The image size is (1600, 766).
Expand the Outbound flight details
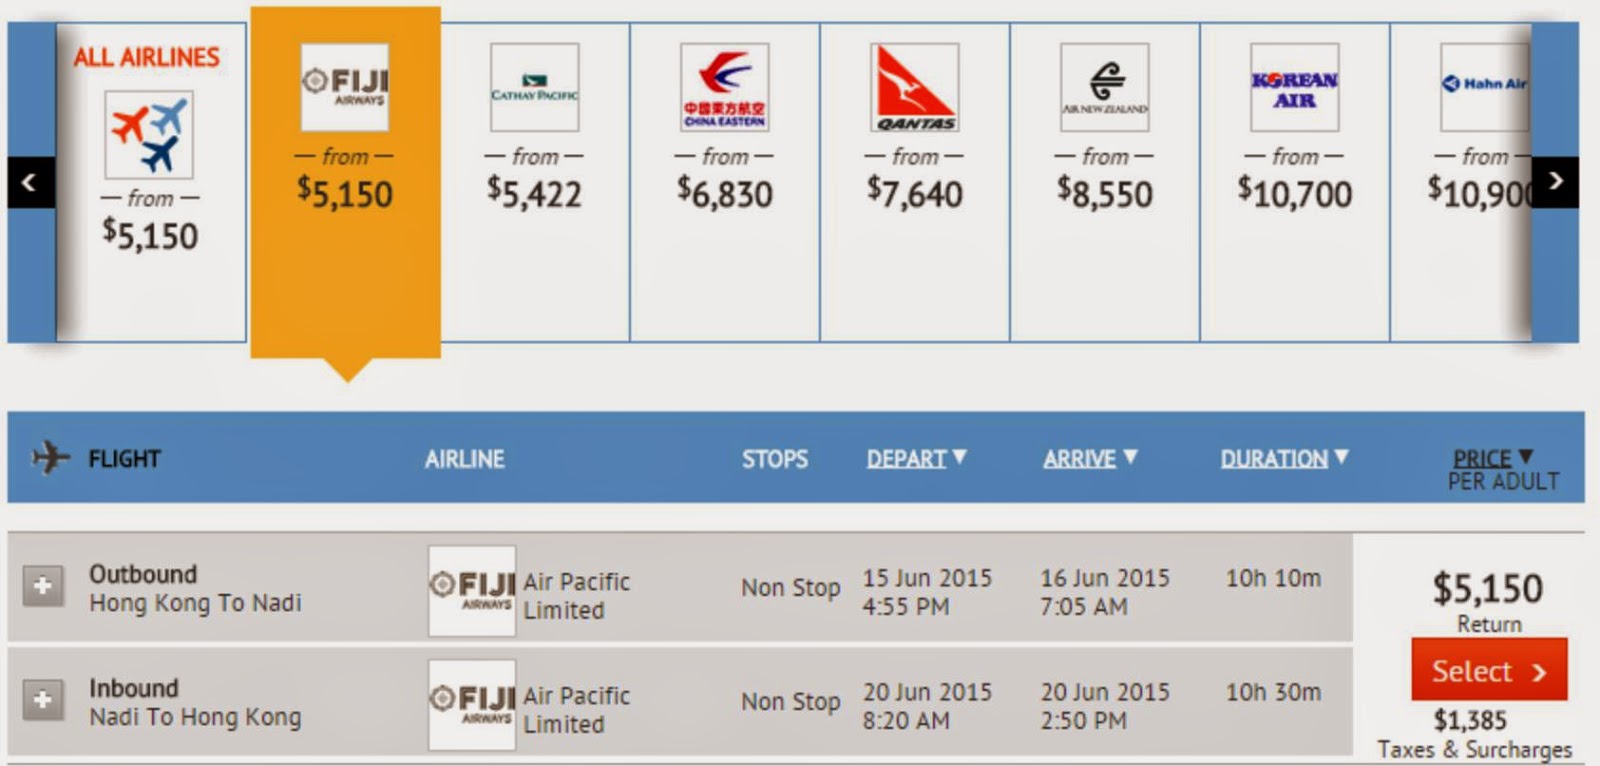(43, 586)
